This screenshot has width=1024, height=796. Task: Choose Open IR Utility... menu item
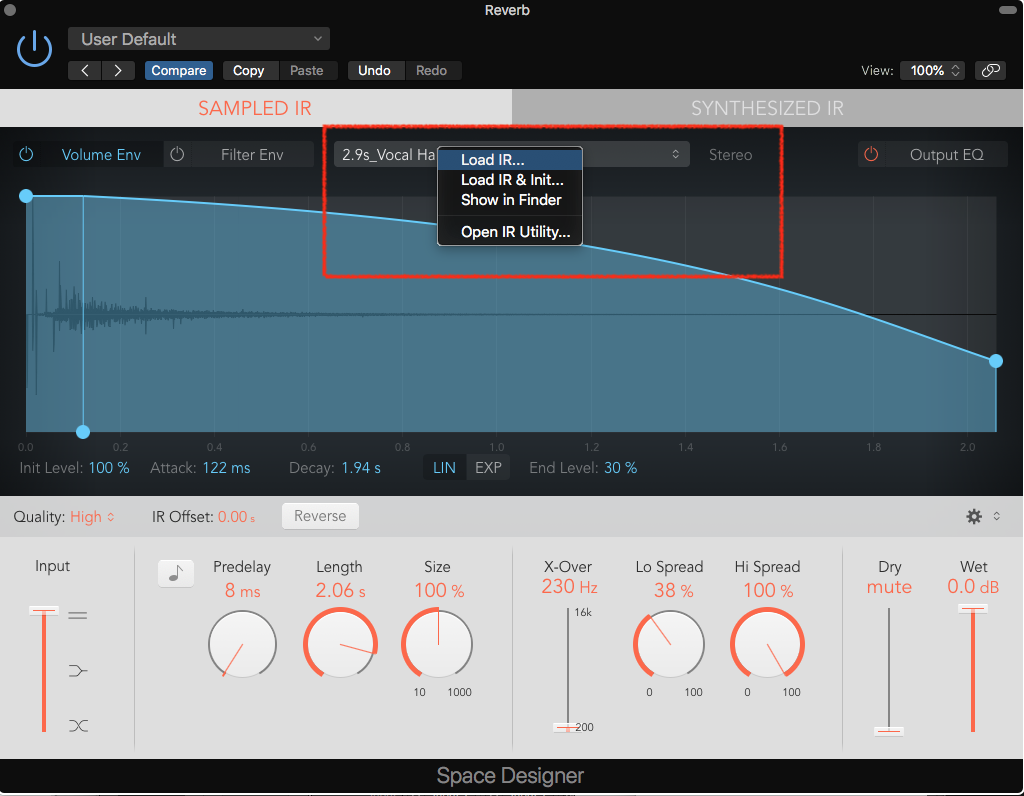[x=509, y=232]
